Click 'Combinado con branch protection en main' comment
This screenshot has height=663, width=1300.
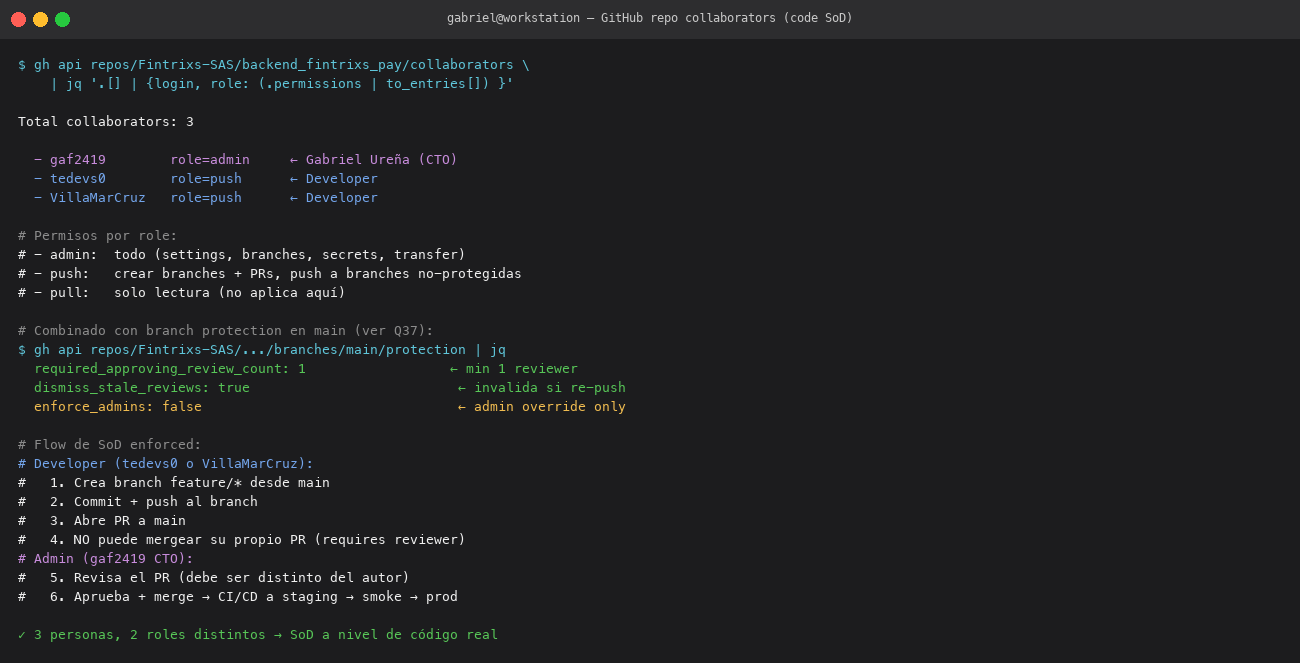coord(226,331)
